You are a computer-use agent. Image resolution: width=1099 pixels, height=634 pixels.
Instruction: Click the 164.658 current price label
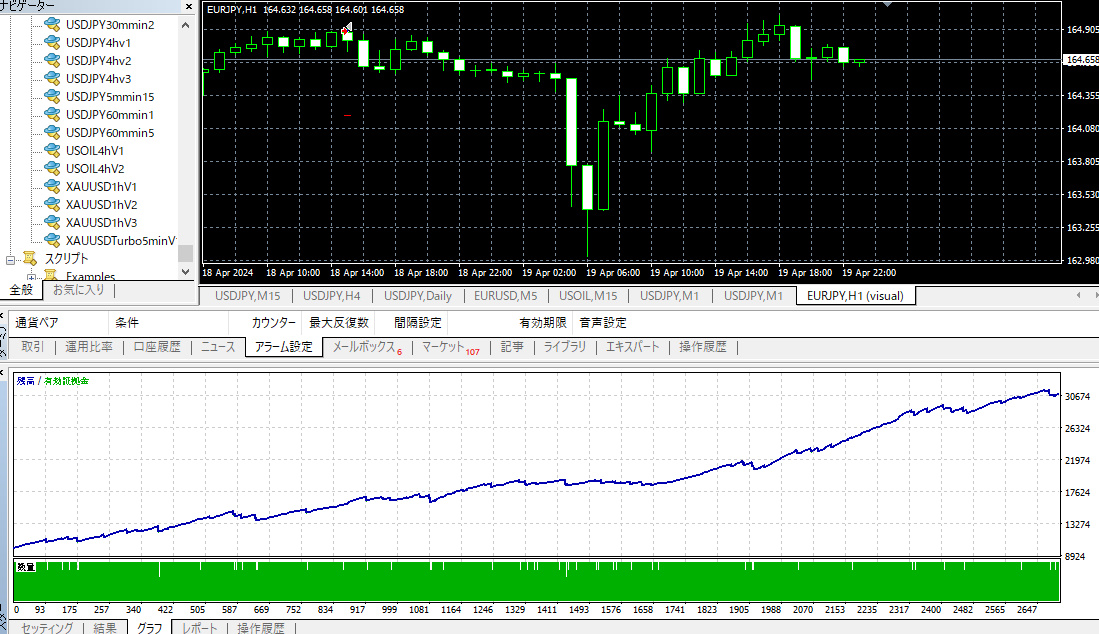coord(1081,60)
